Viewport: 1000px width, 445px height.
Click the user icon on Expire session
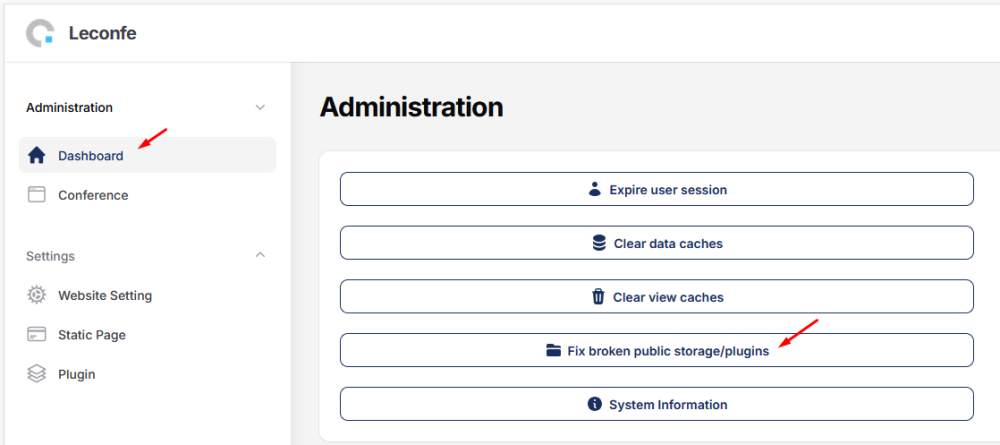595,189
